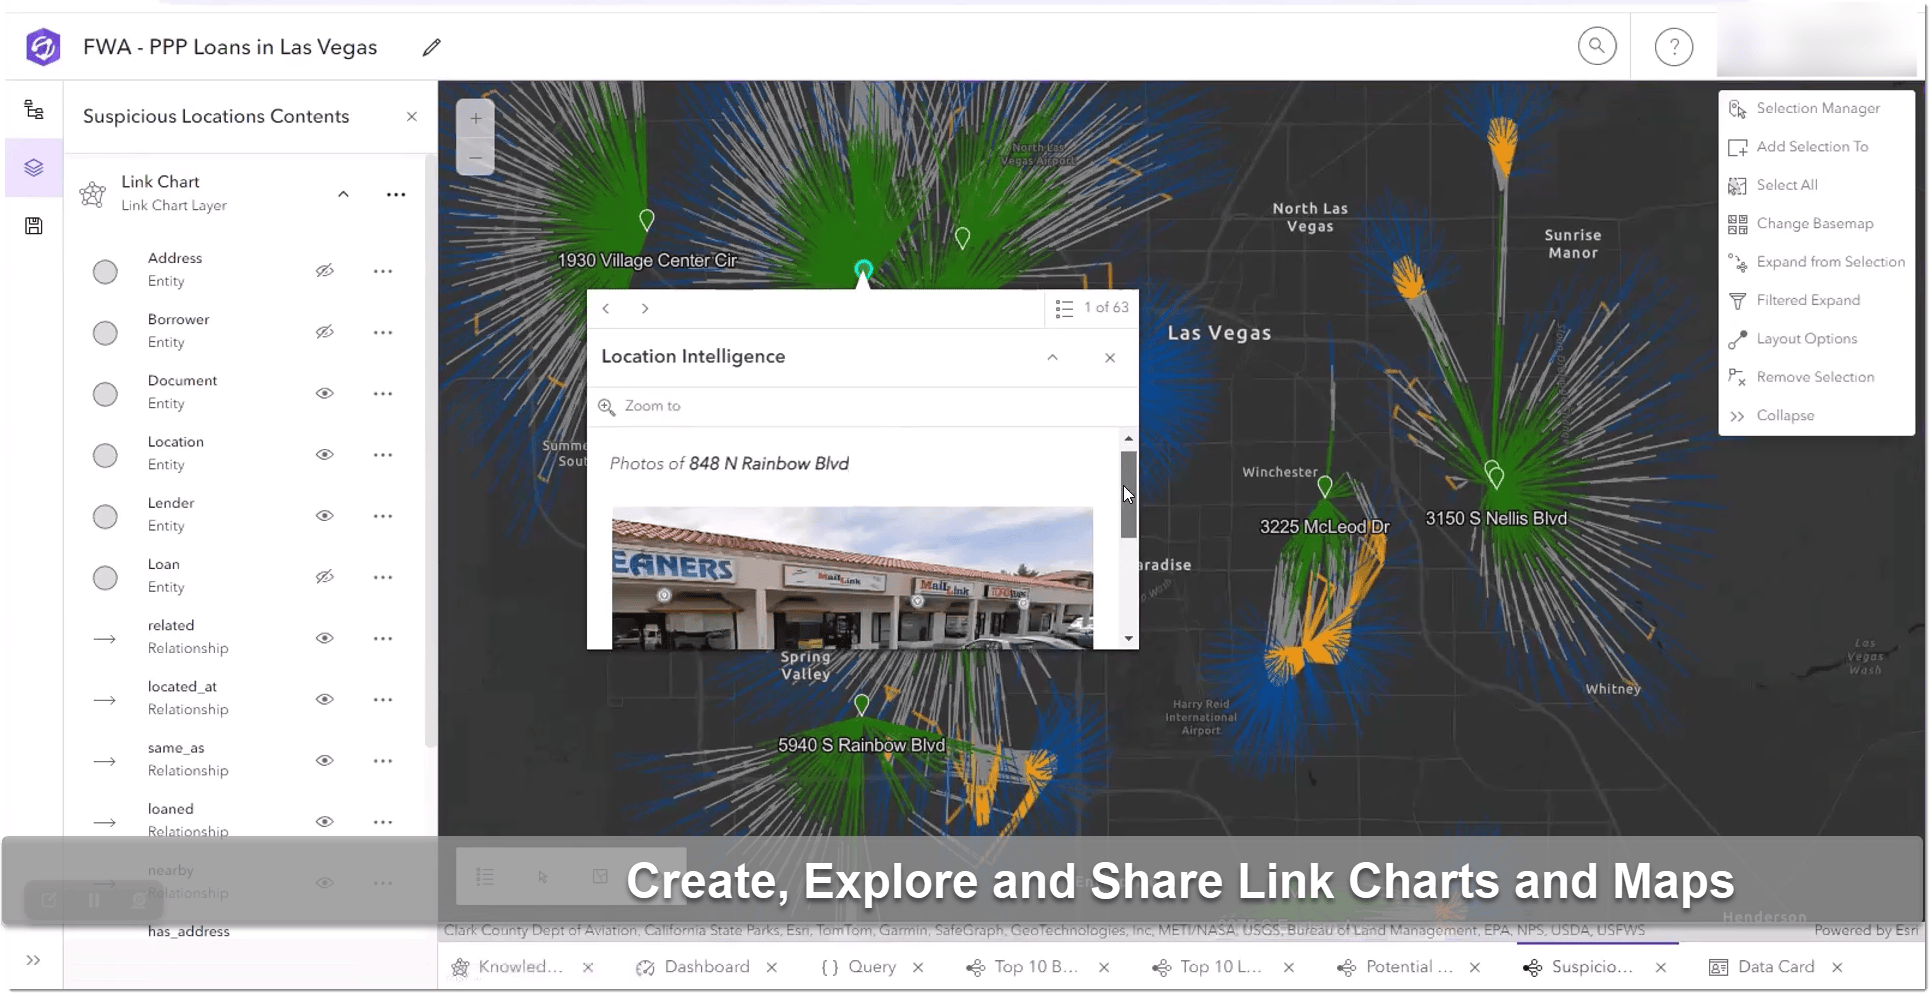
Task: Open the Selection Manager panel
Action: (1812, 108)
